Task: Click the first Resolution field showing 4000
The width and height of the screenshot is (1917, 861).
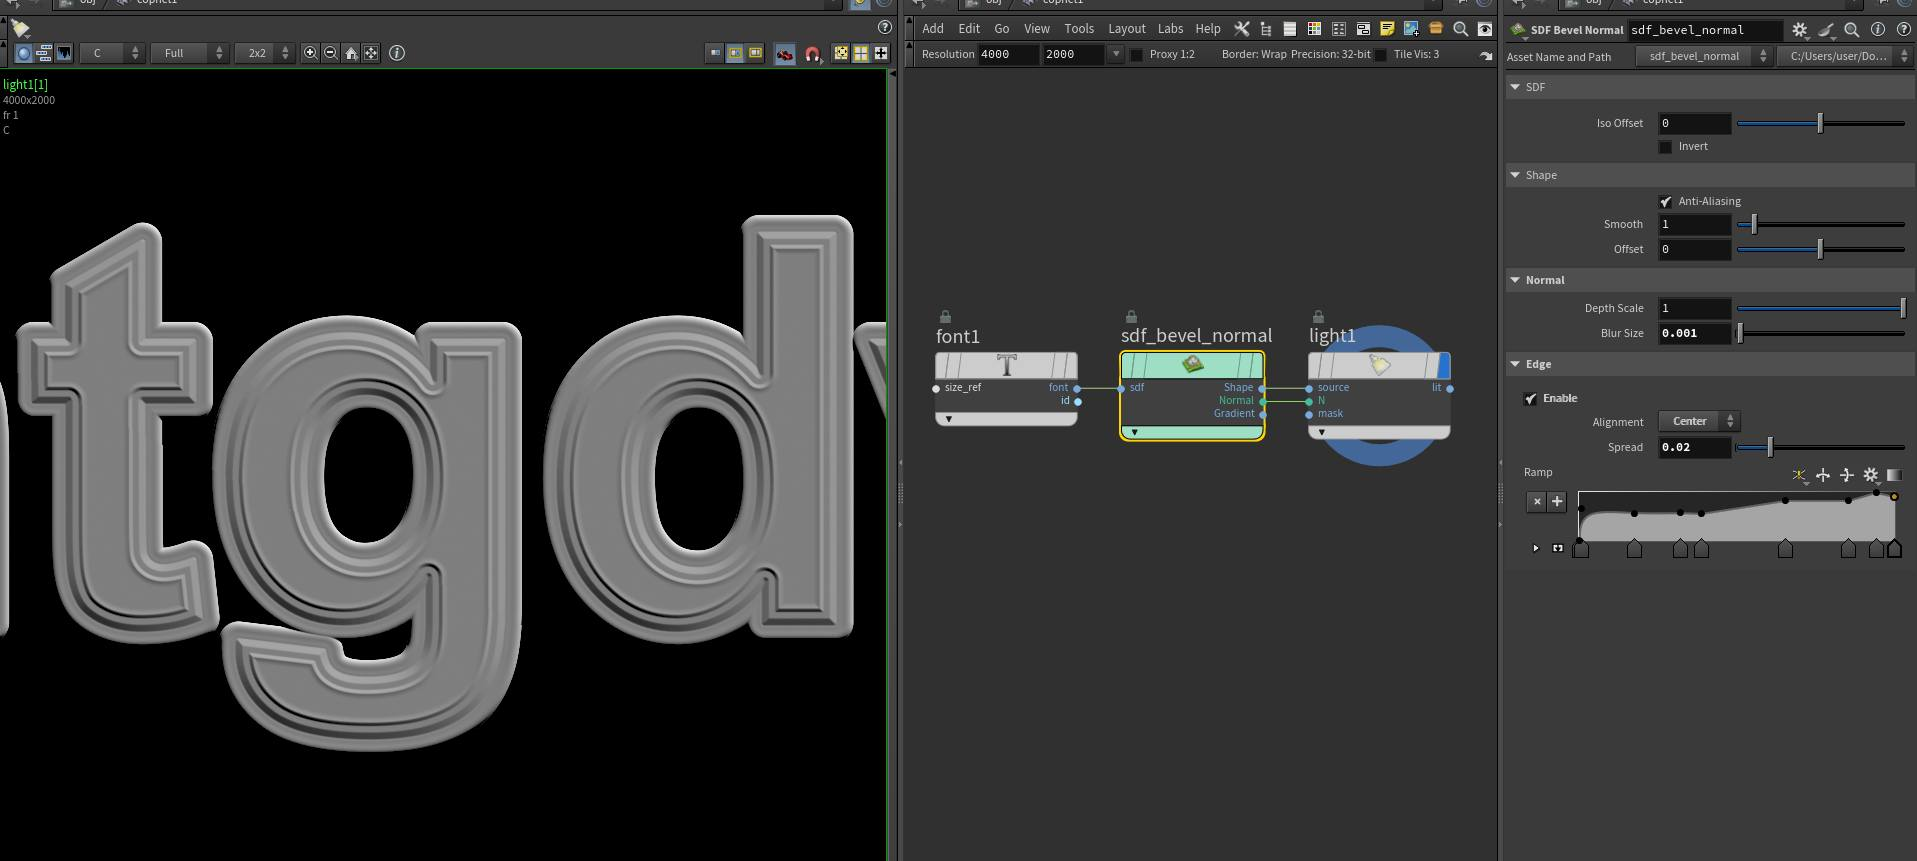Action: [1007, 54]
